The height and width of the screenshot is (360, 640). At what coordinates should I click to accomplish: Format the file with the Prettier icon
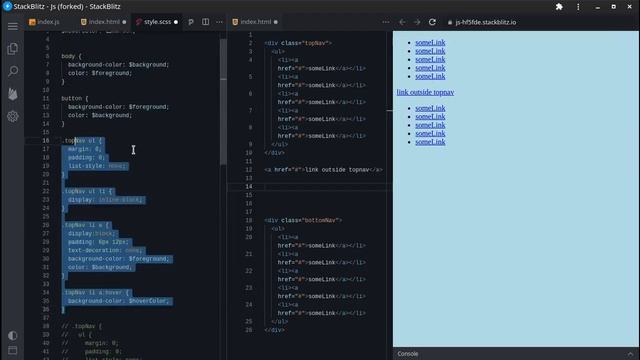coord(191,22)
